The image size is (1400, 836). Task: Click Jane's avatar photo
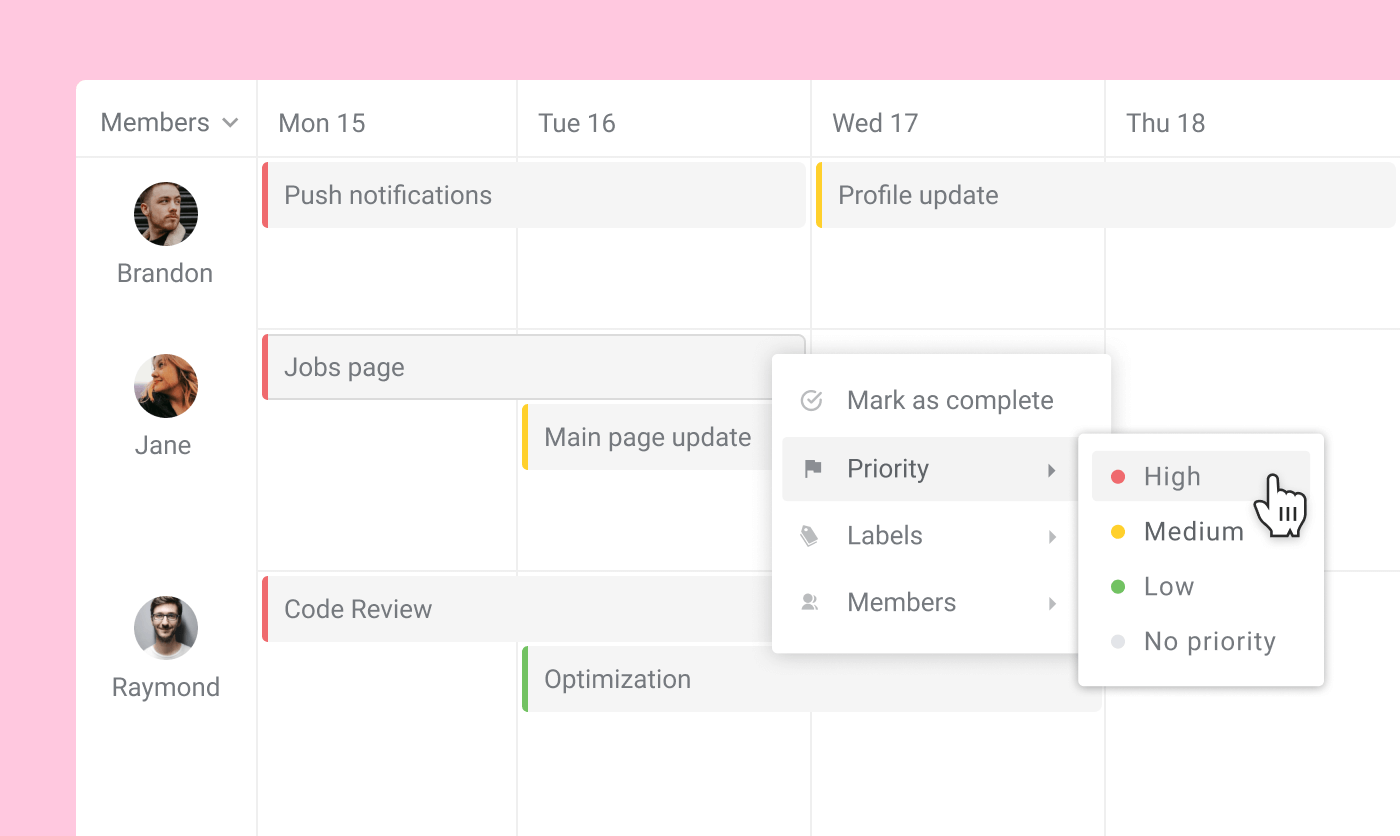coord(165,386)
